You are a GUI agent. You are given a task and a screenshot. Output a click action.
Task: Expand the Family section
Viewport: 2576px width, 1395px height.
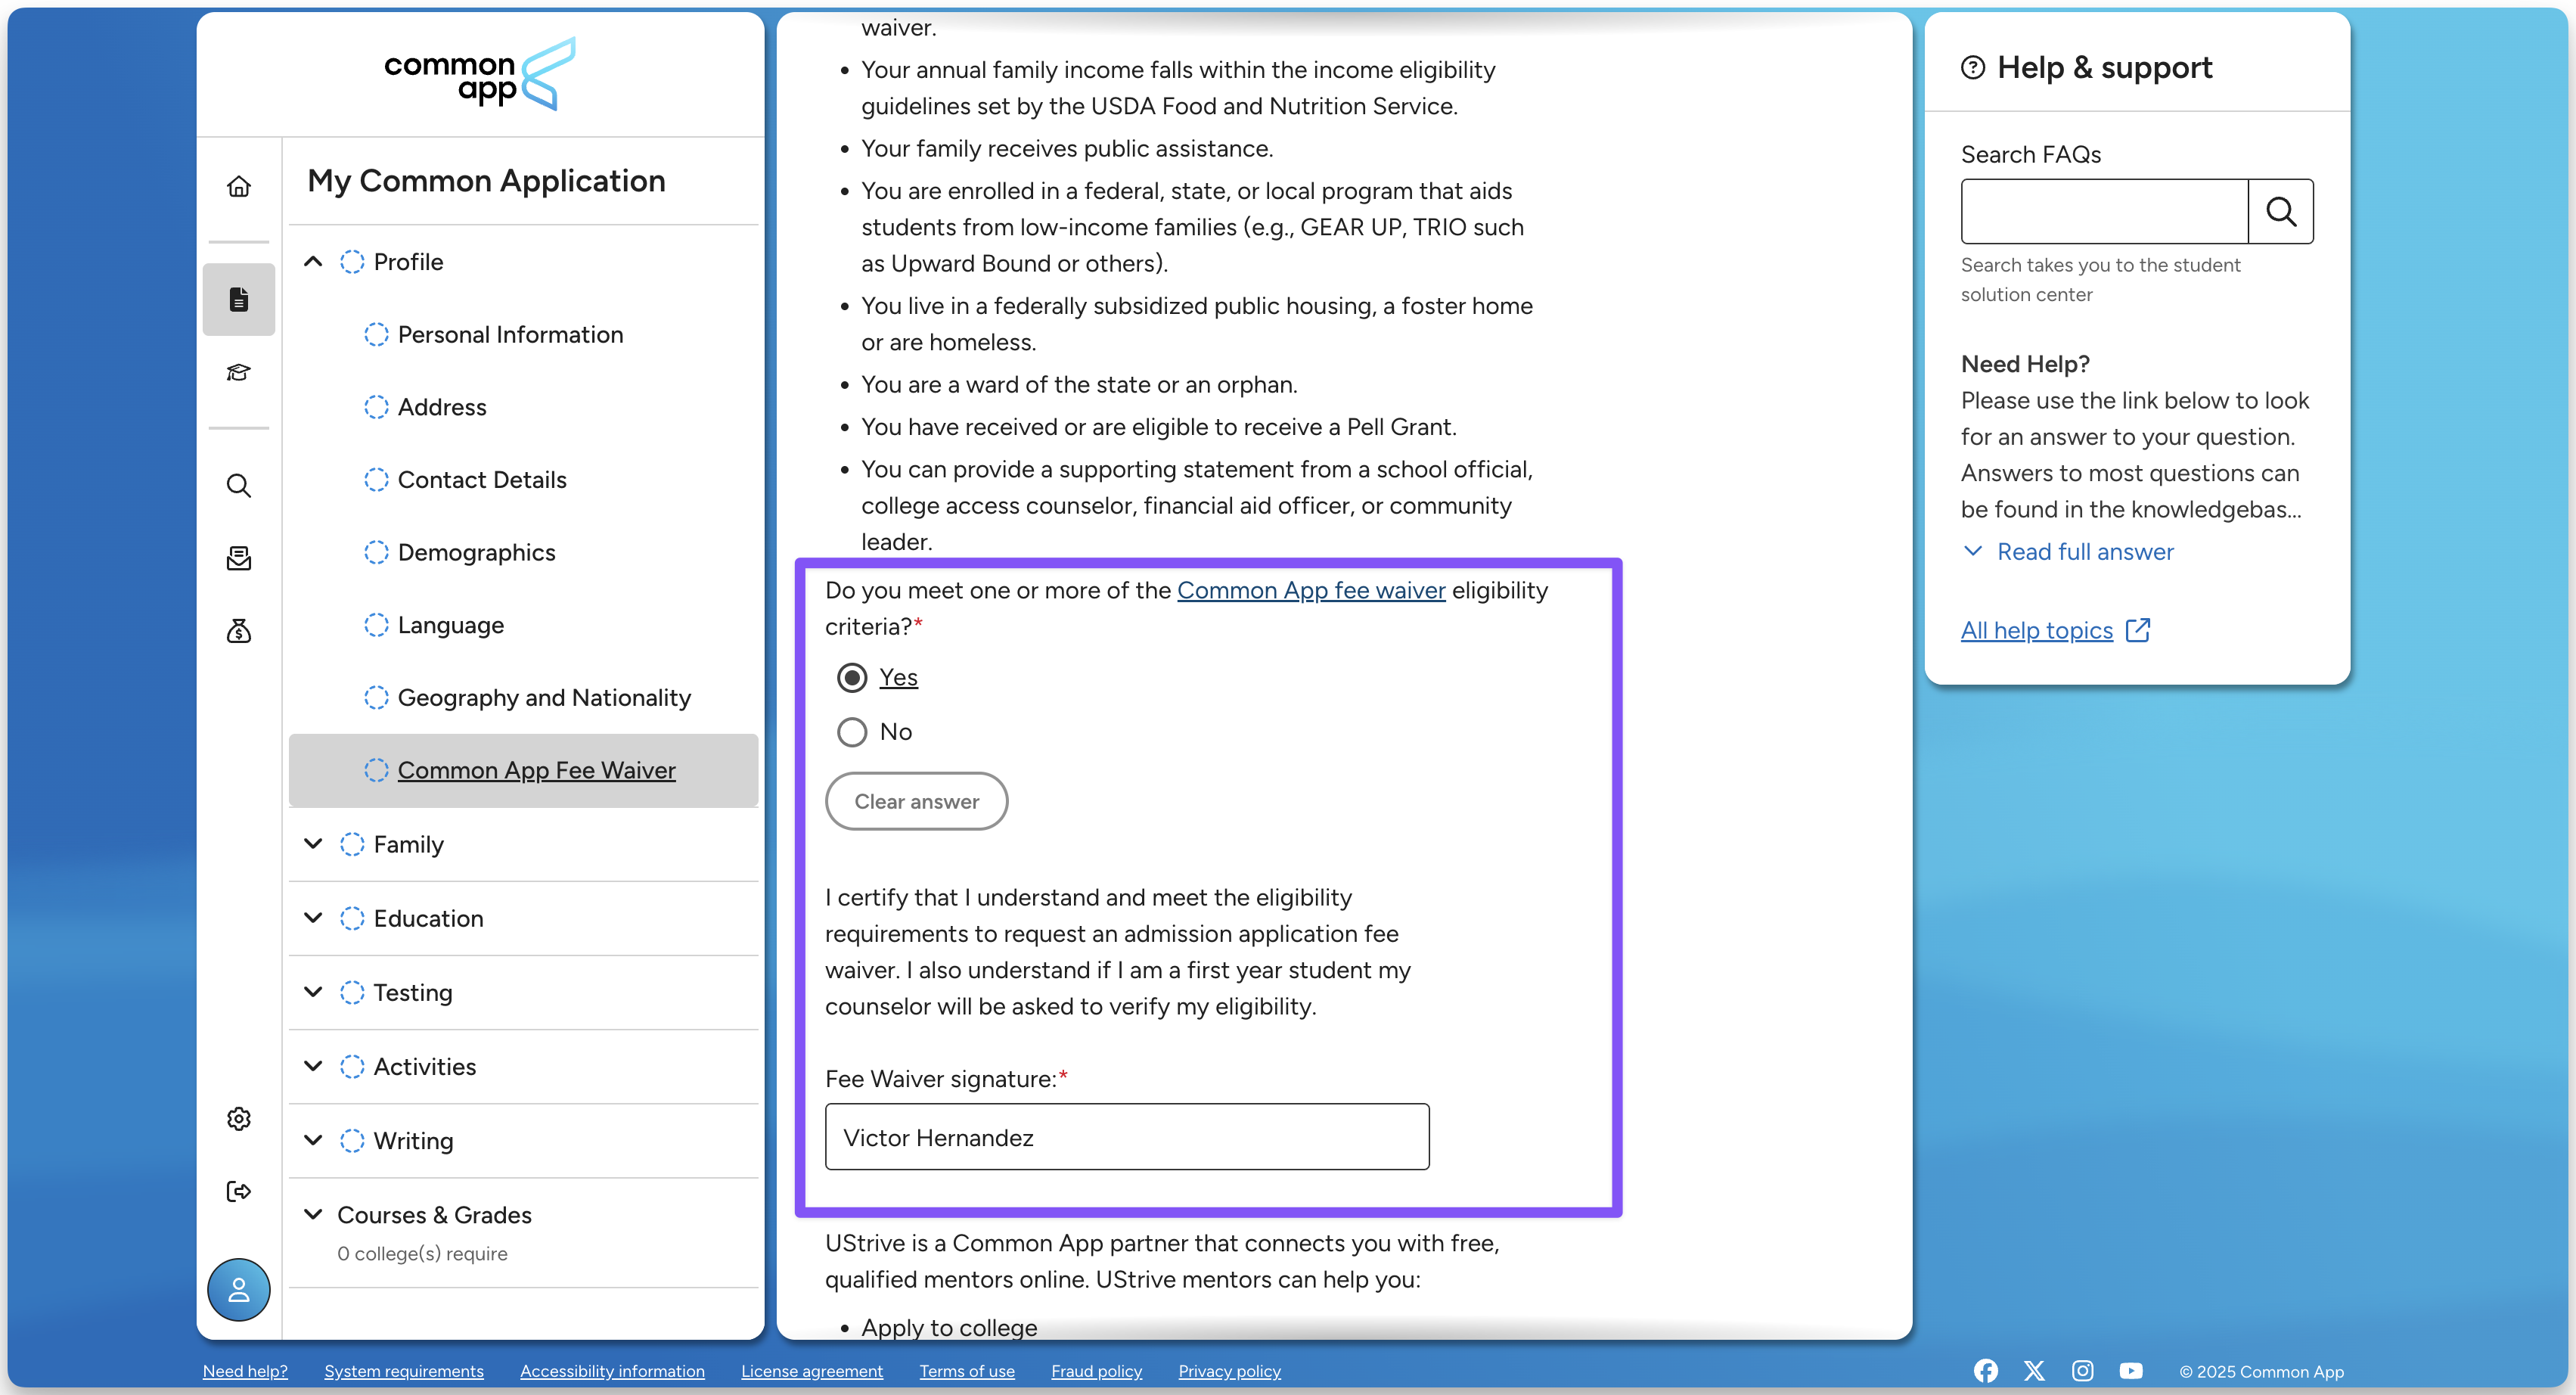[313, 844]
